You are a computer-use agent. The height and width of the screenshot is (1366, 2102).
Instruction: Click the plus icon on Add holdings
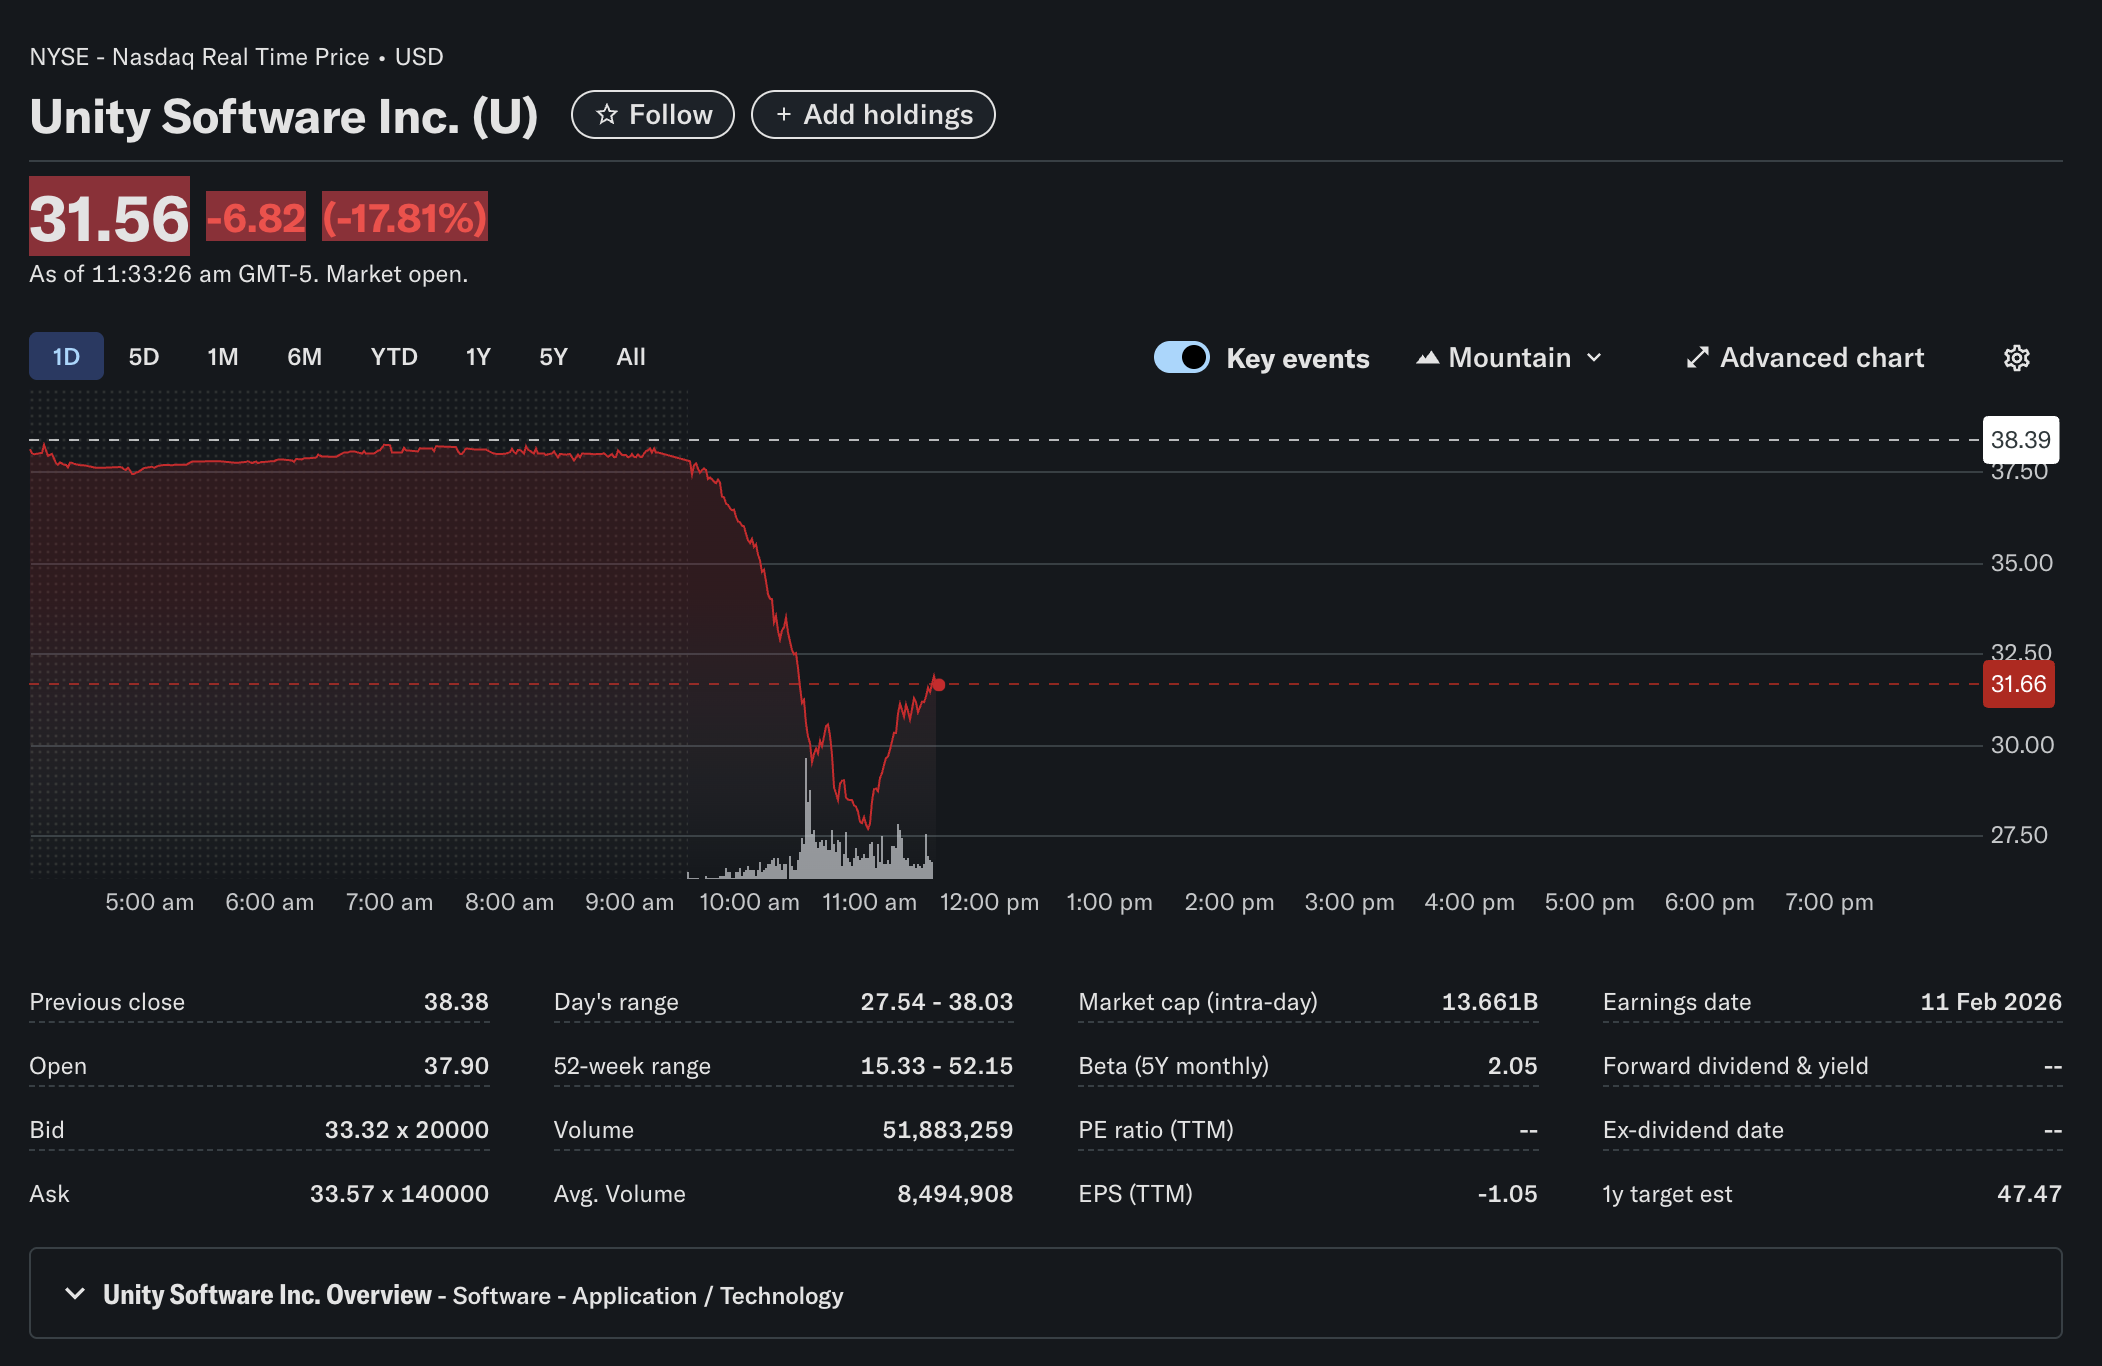pos(784,115)
